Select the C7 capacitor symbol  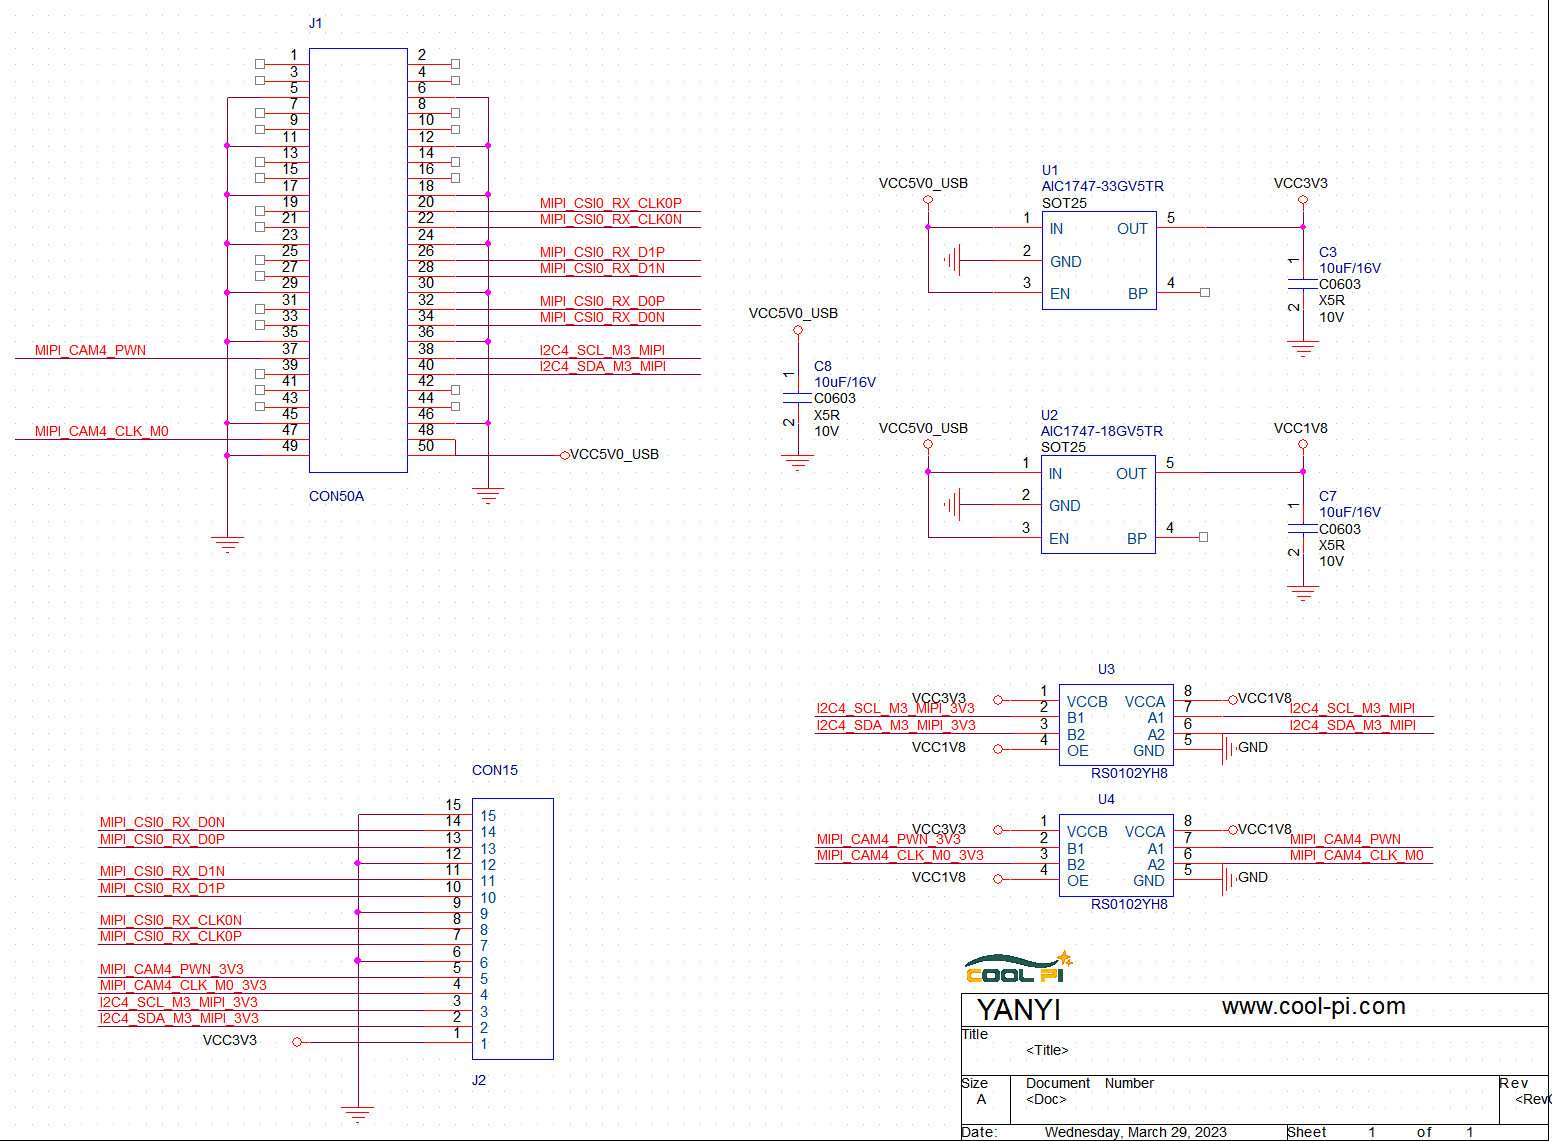pos(1302,529)
